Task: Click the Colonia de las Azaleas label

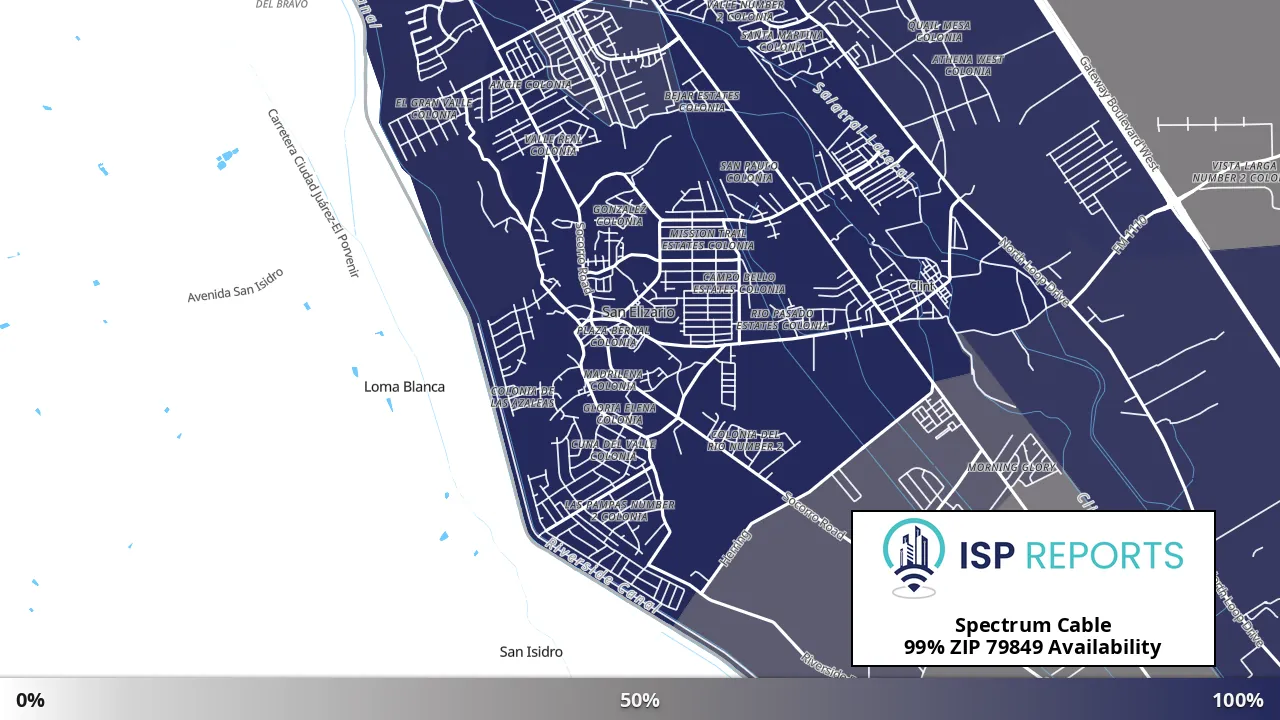Action: click(x=522, y=397)
